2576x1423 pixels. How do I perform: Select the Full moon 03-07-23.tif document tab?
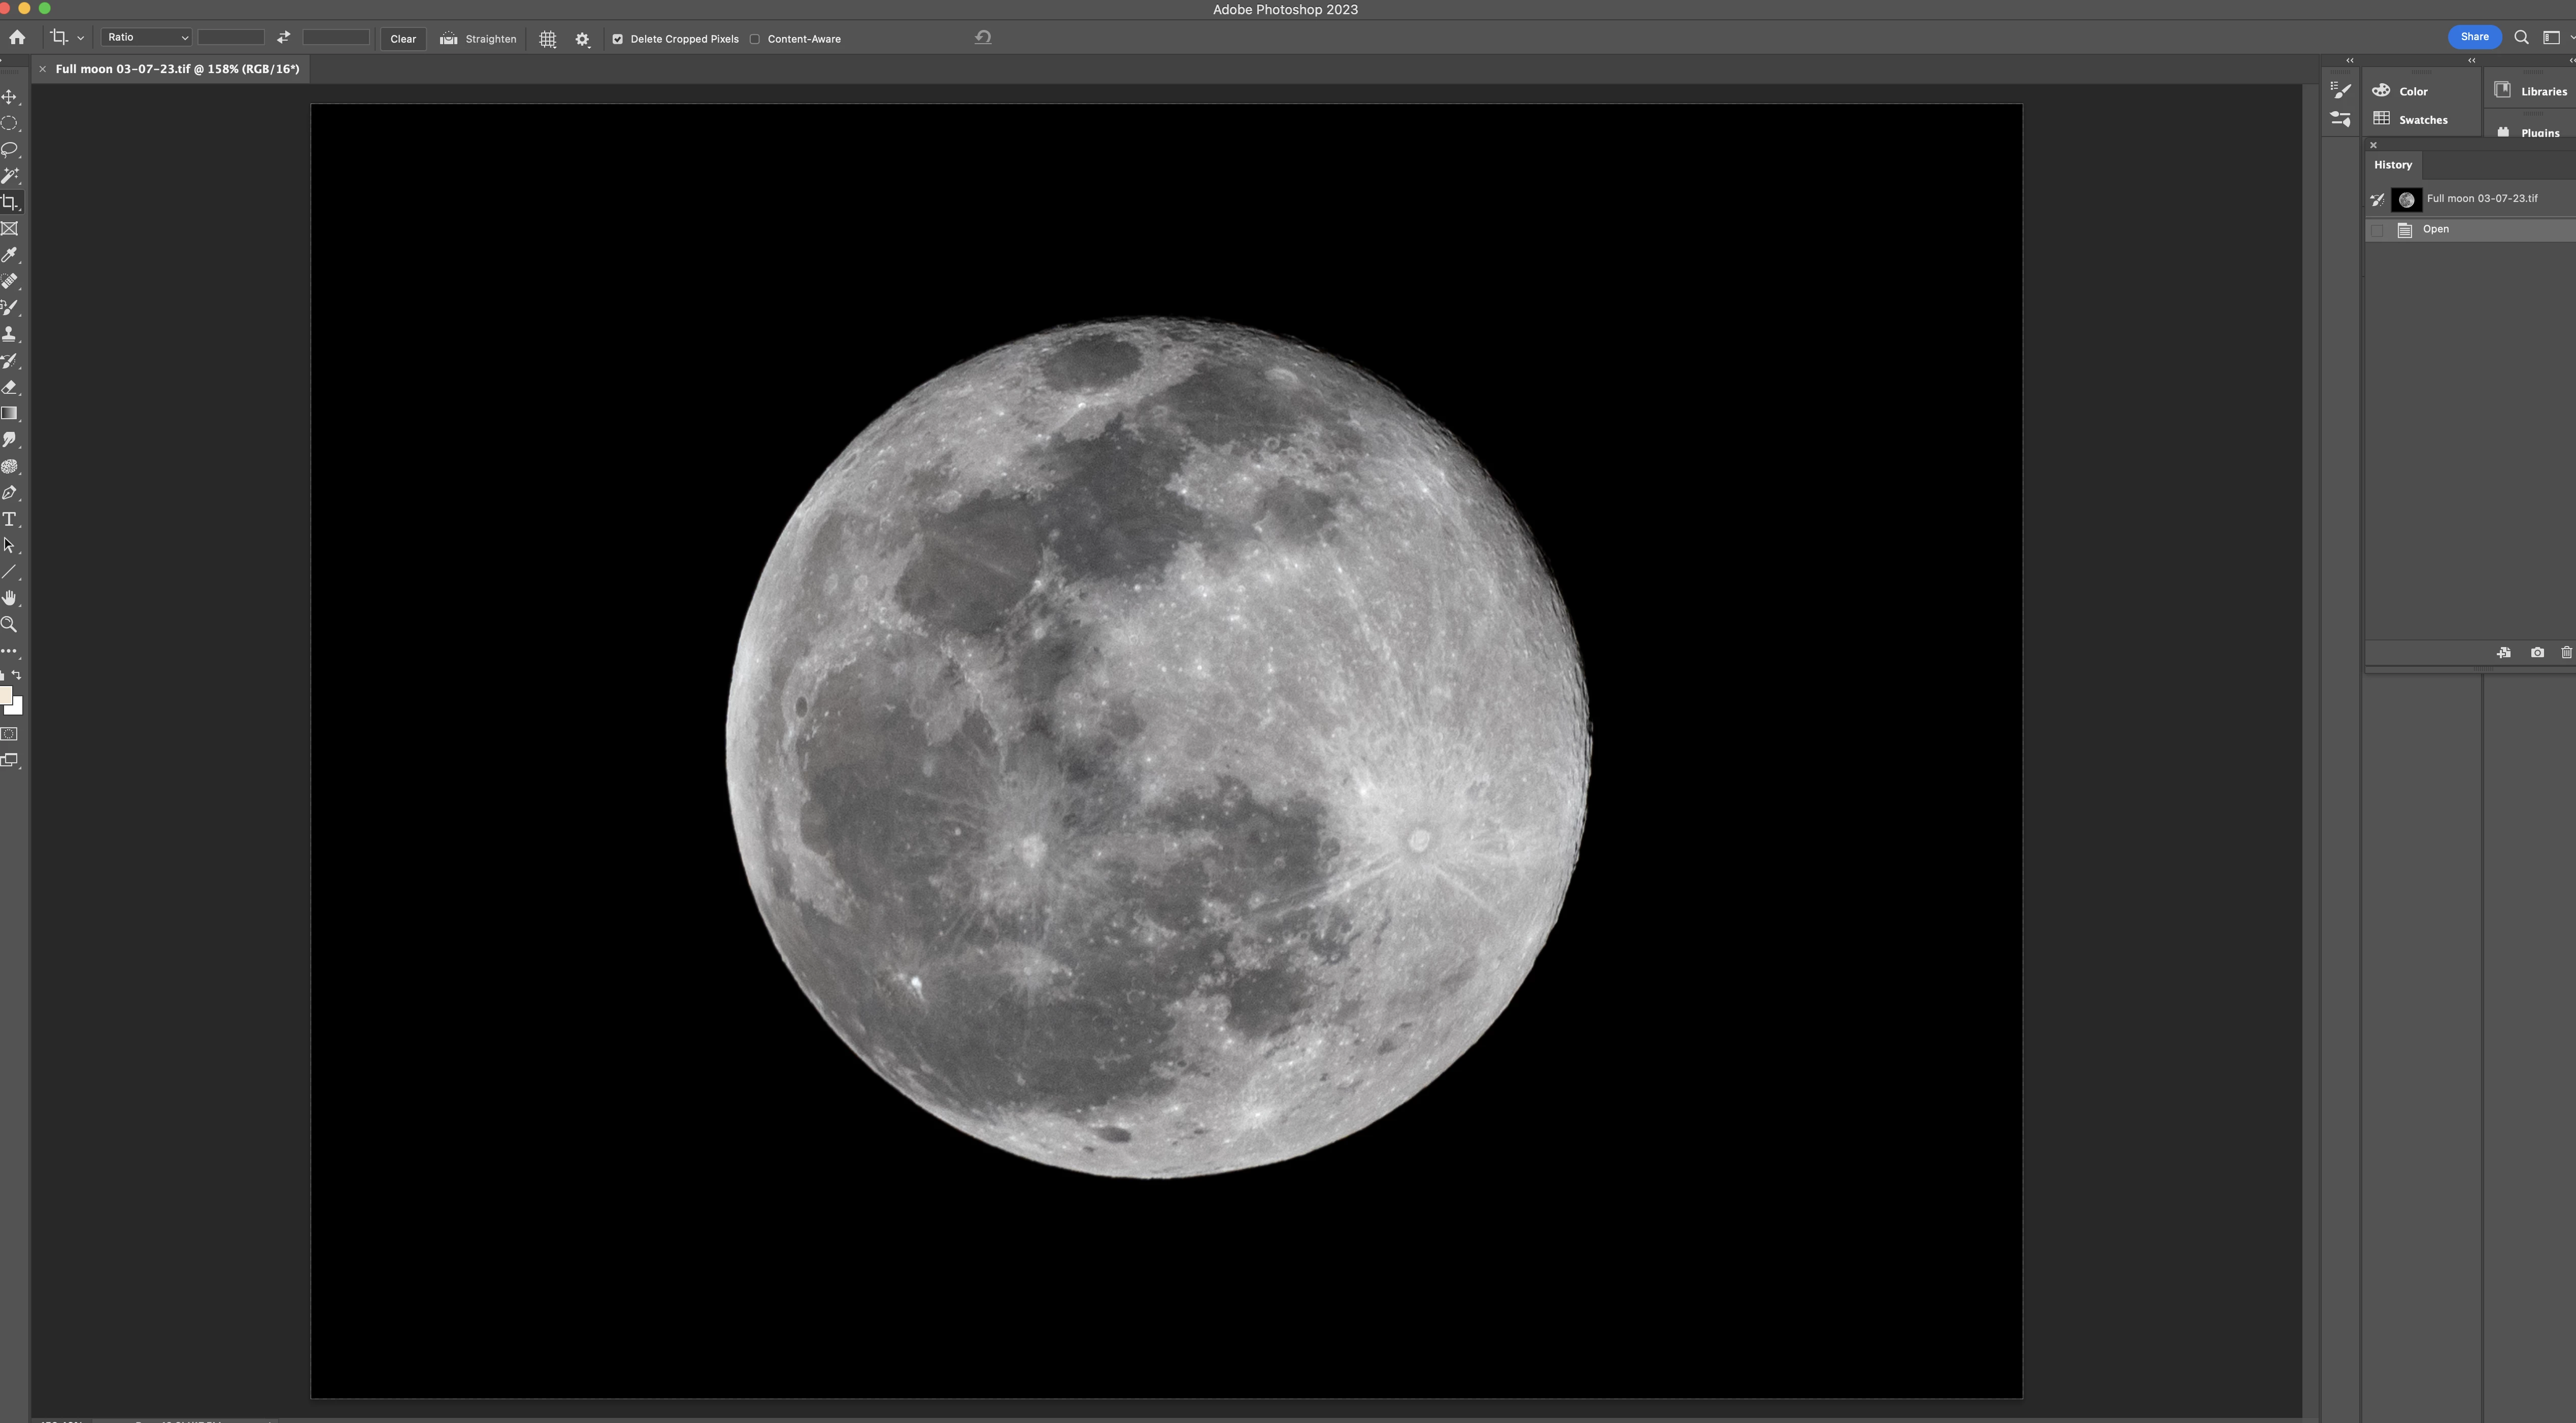point(177,69)
